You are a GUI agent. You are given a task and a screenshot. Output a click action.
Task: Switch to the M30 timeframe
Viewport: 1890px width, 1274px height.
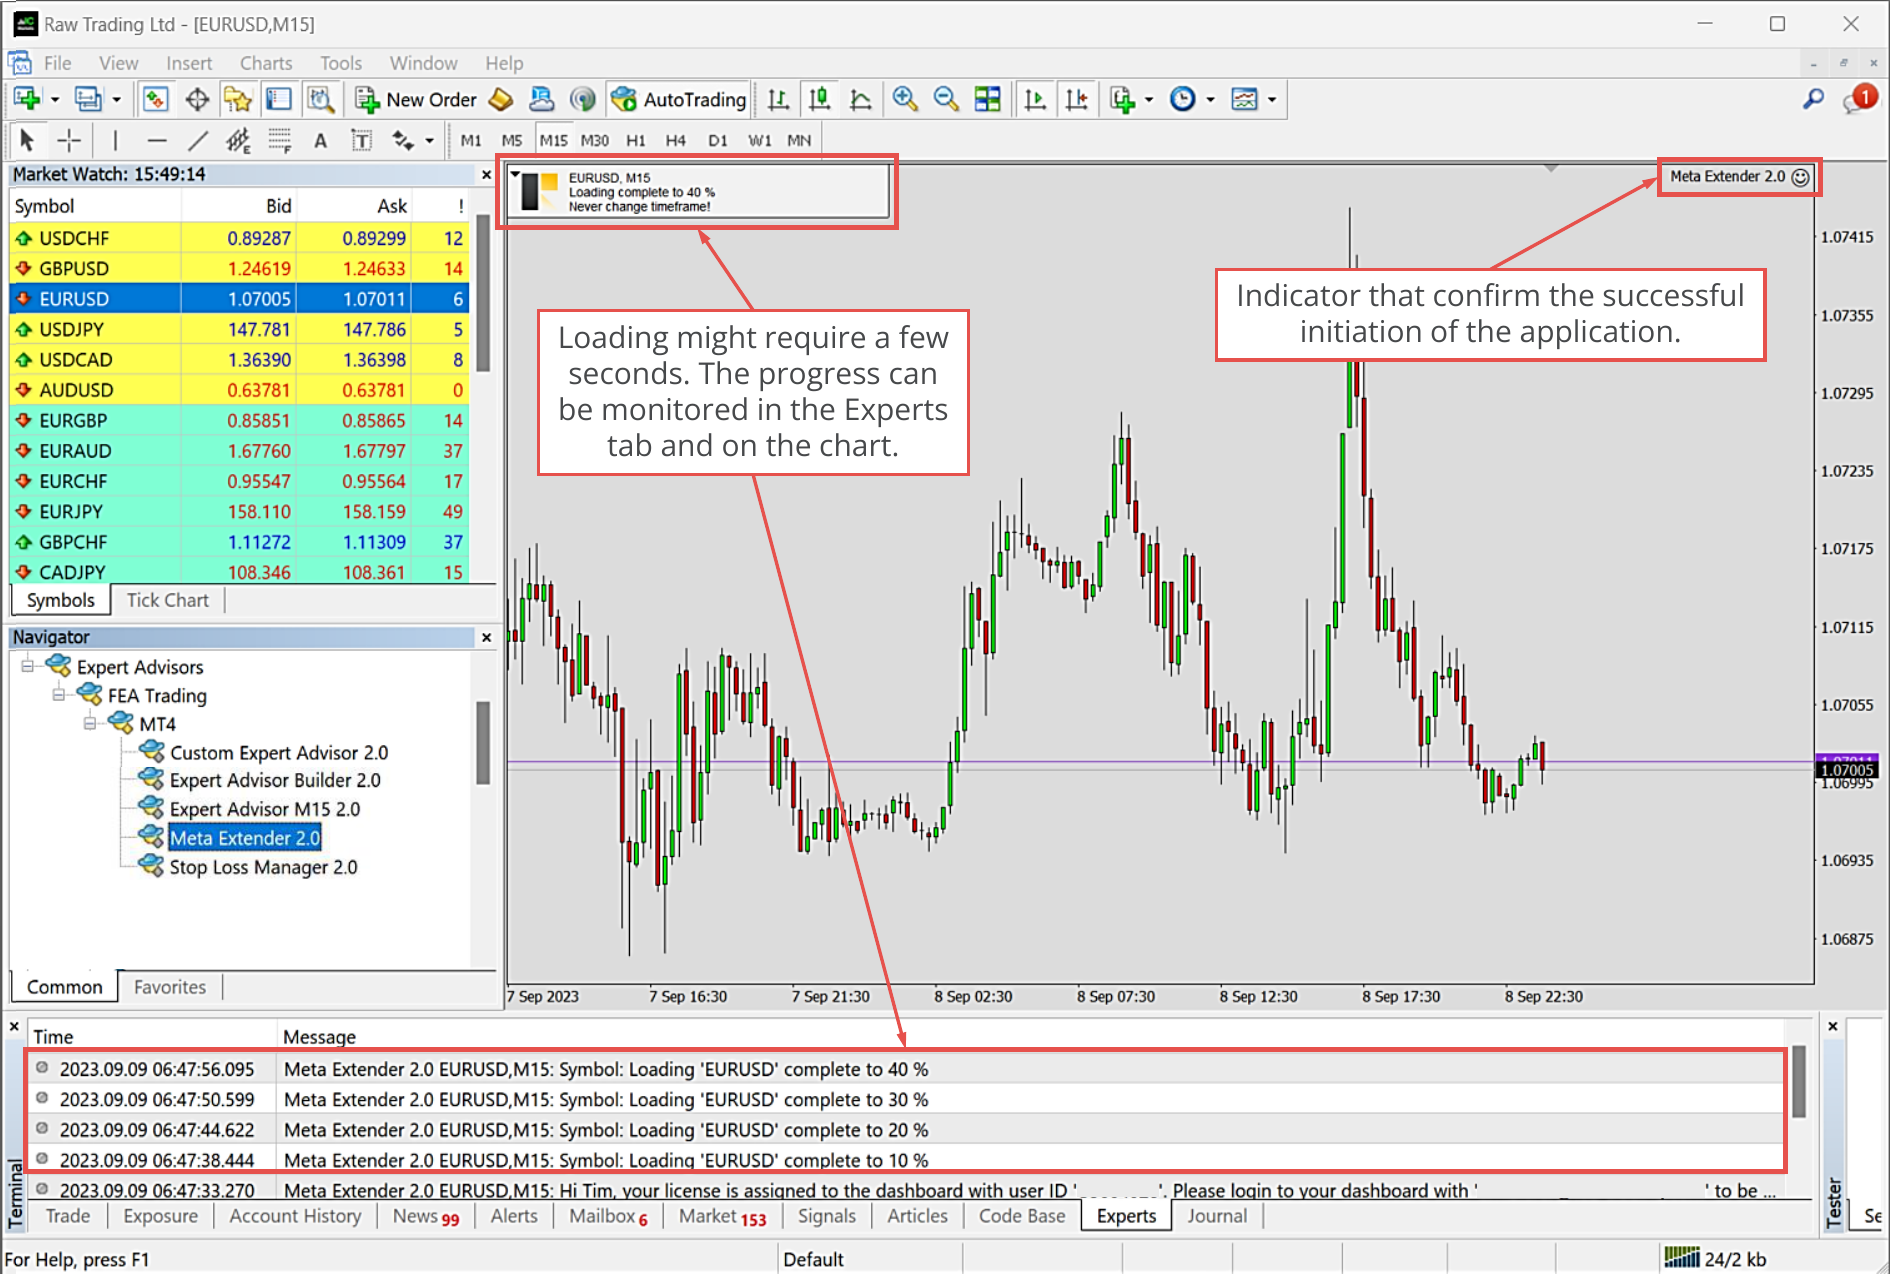pyautogui.click(x=595, y=140)
